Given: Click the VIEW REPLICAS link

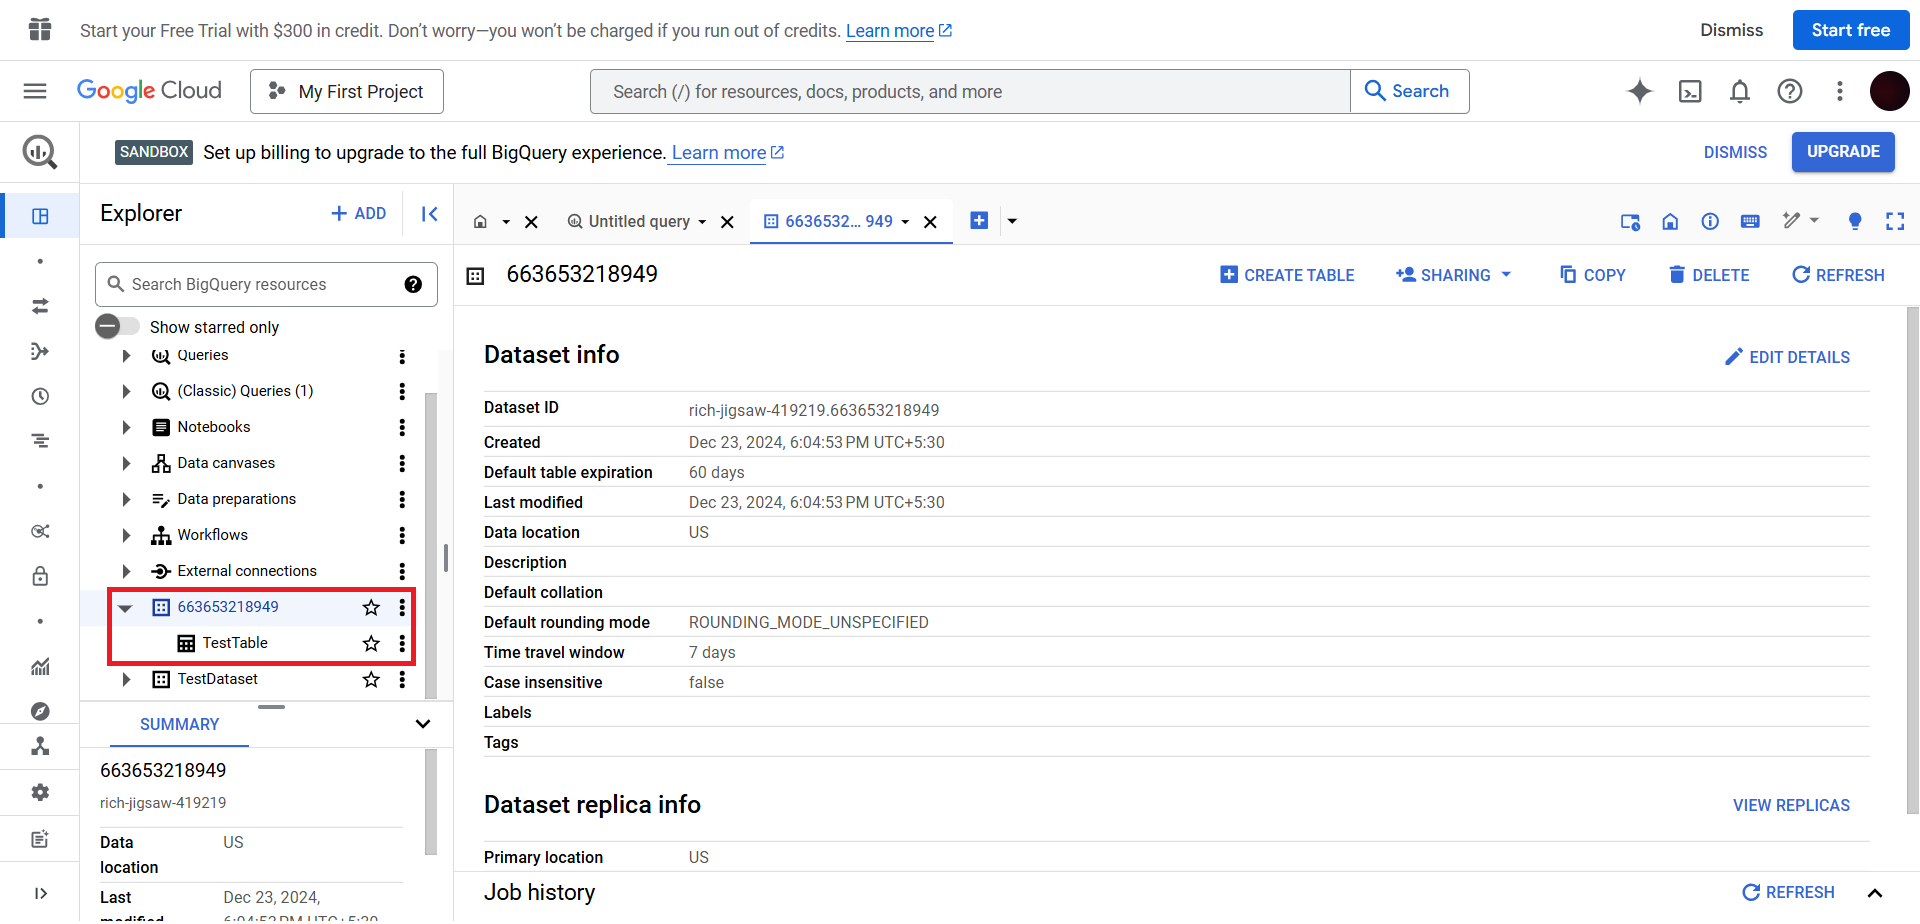Looking at the screenshot, I should (1791, 805).
